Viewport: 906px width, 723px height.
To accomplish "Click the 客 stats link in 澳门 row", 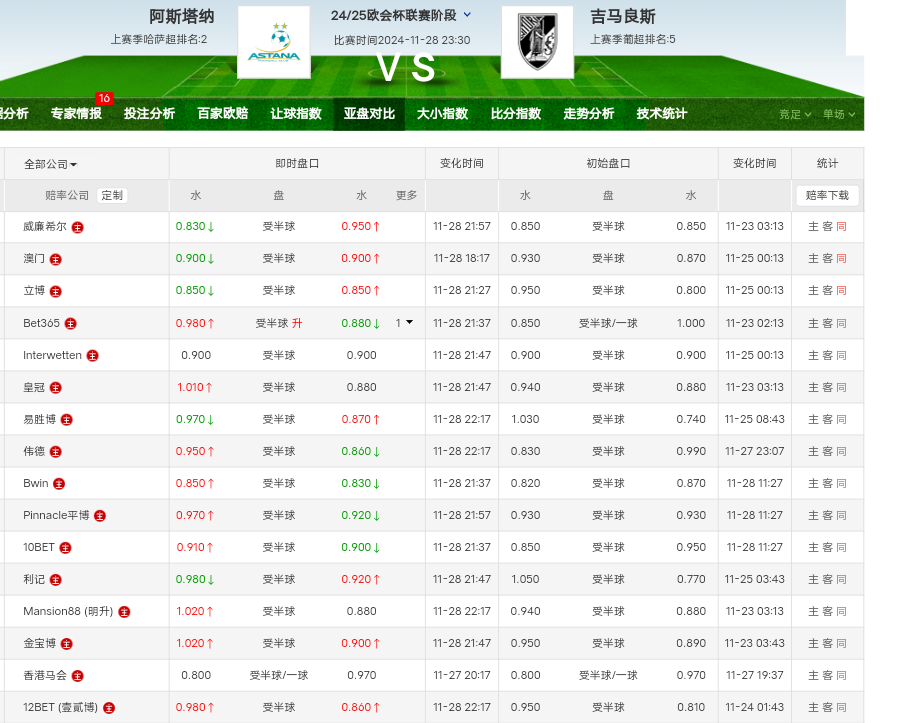I will (x=827, y=258).
